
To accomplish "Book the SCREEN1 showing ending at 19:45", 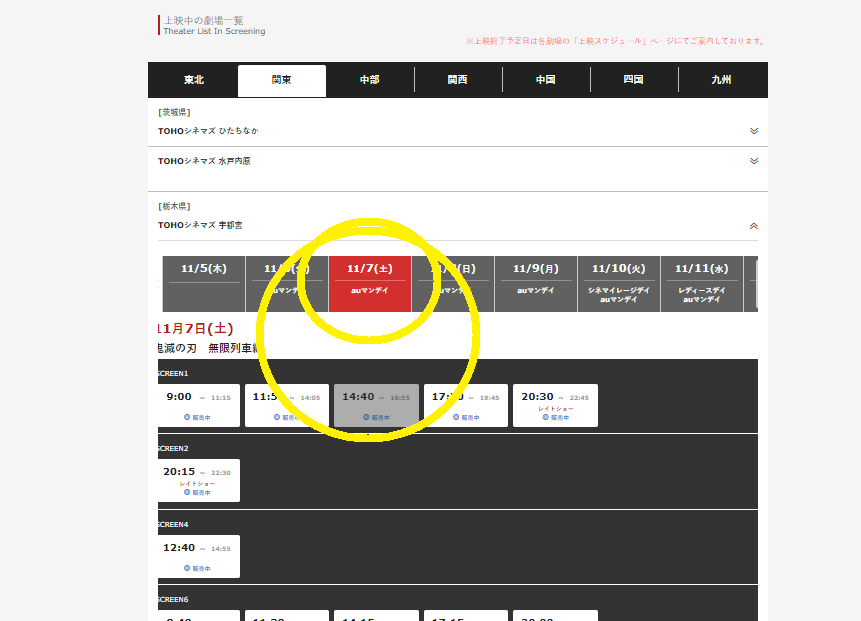I will point(466,405).
